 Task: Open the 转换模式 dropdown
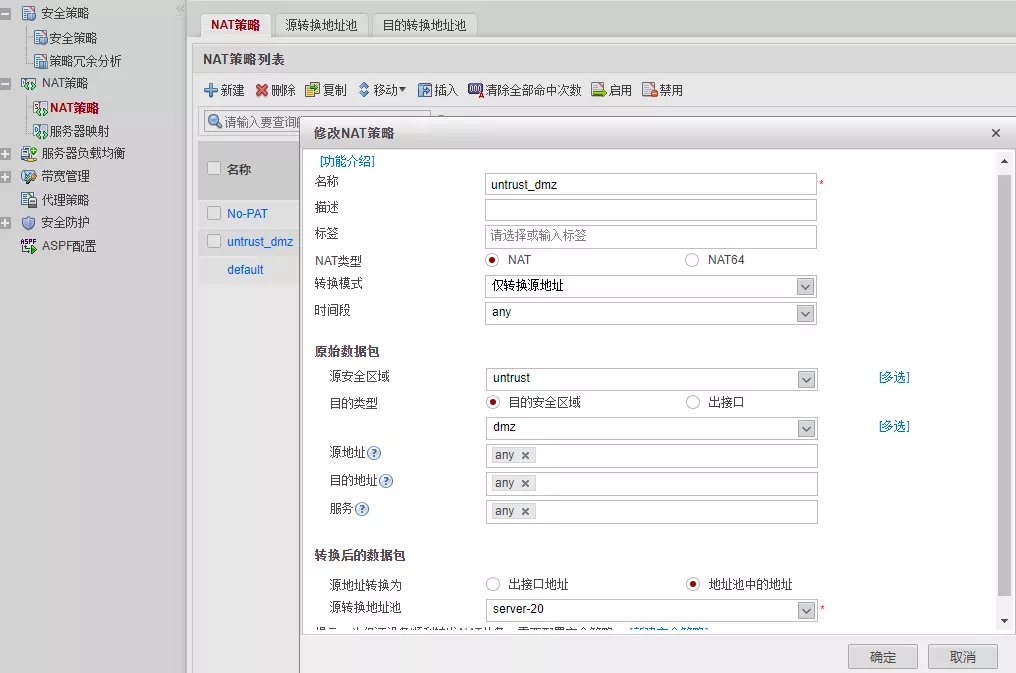805,286
